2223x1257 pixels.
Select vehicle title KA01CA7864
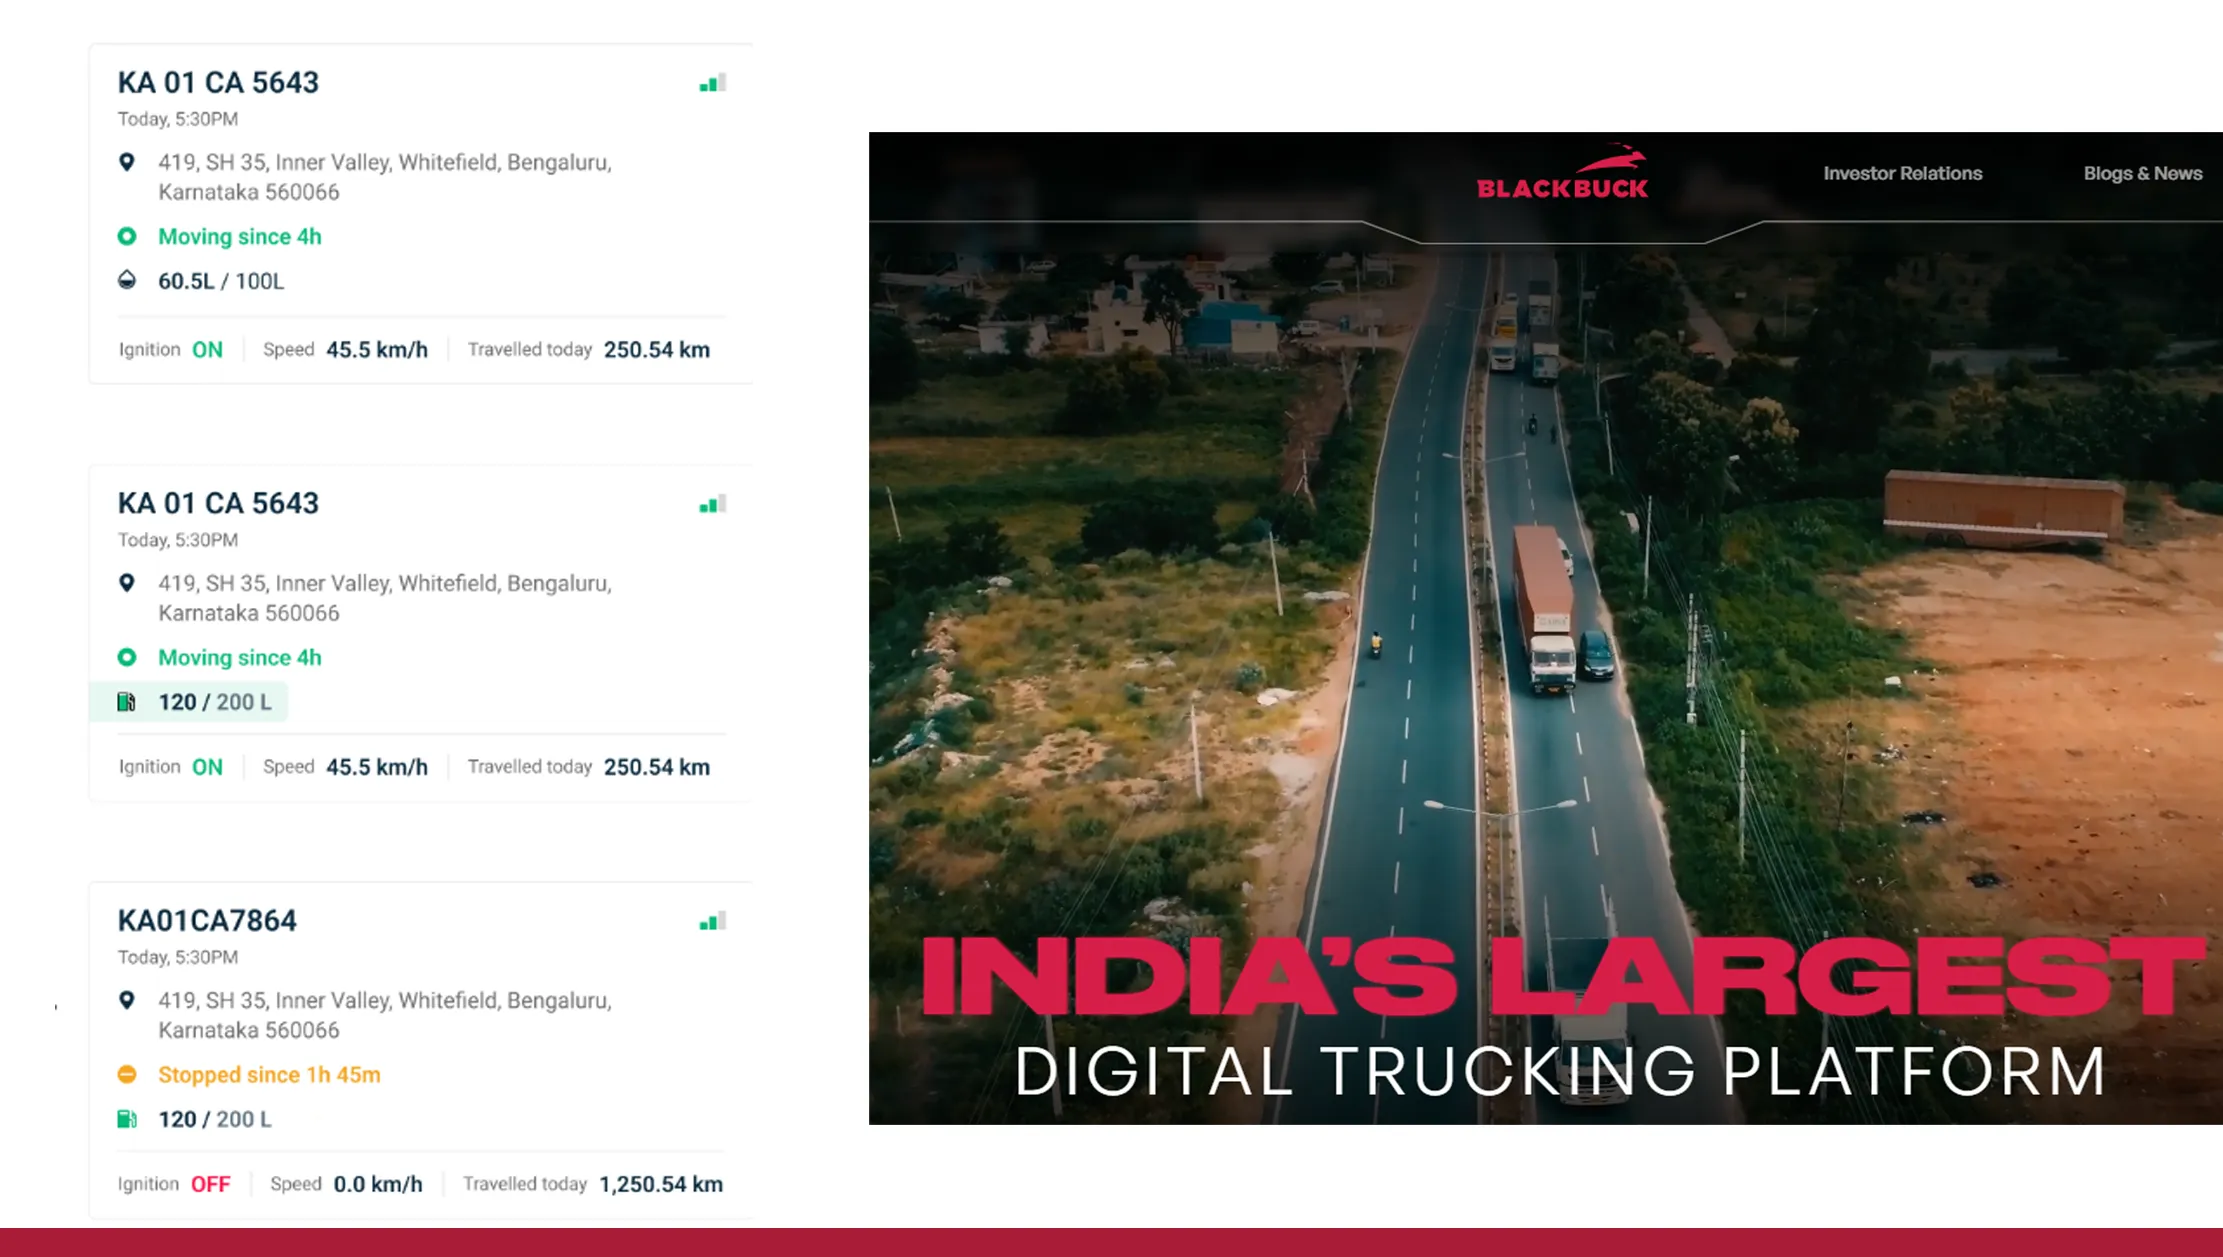coord(207,920)
